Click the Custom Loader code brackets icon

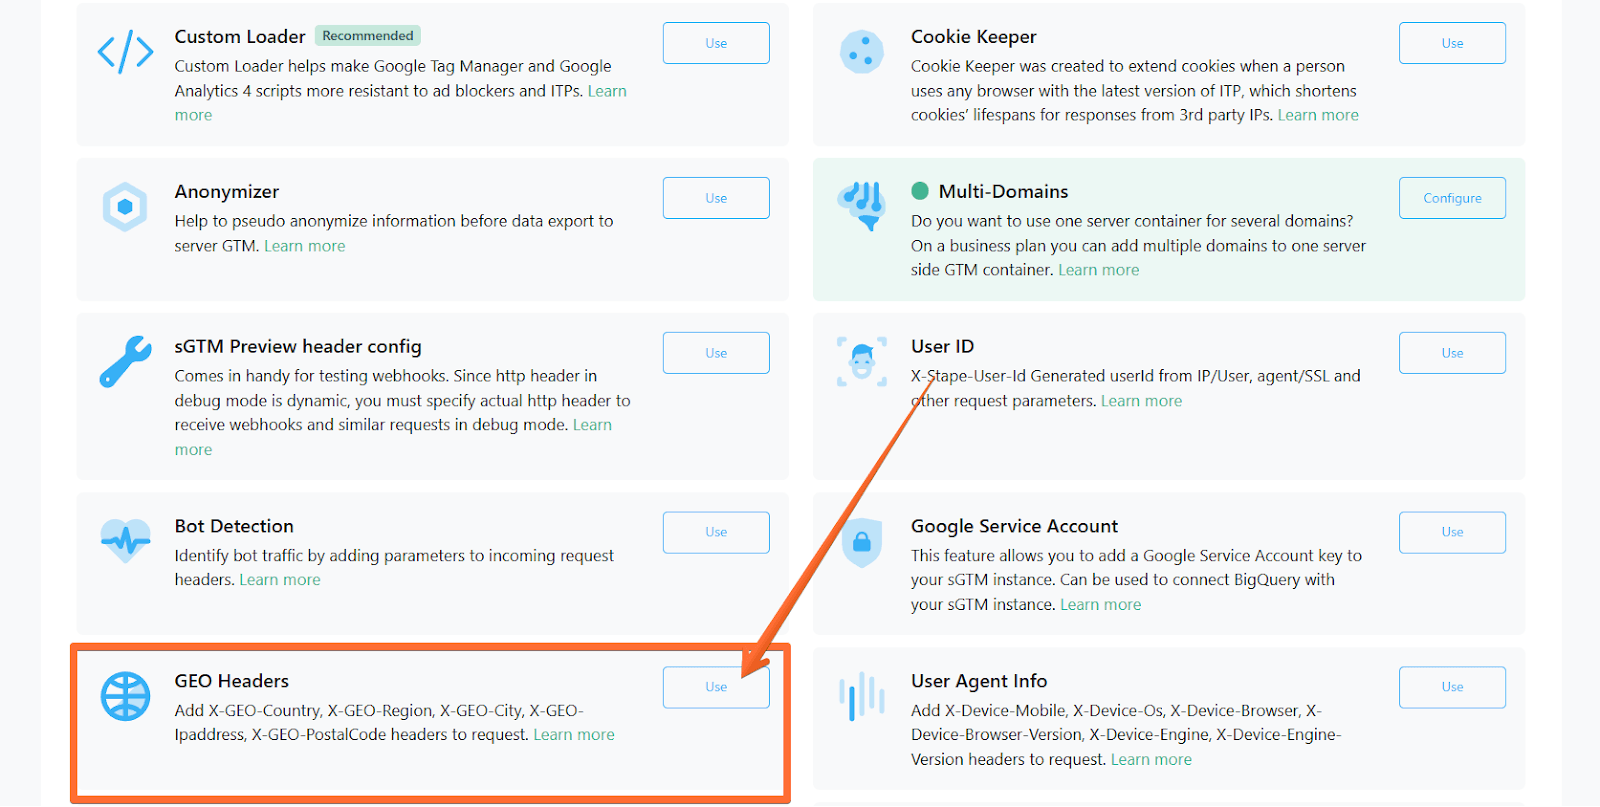point(125,52)
